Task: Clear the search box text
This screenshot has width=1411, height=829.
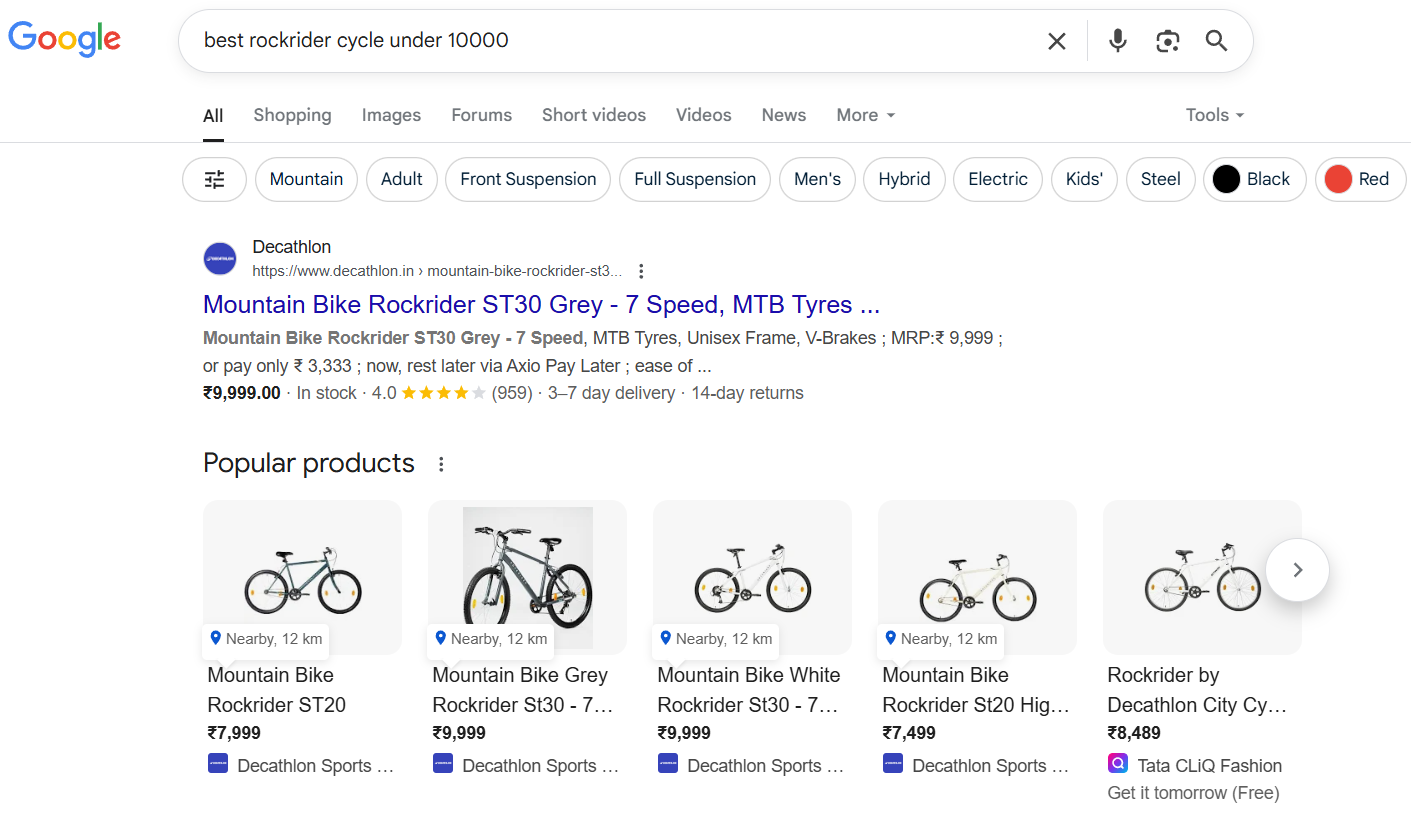Action: coord(1056,41)
